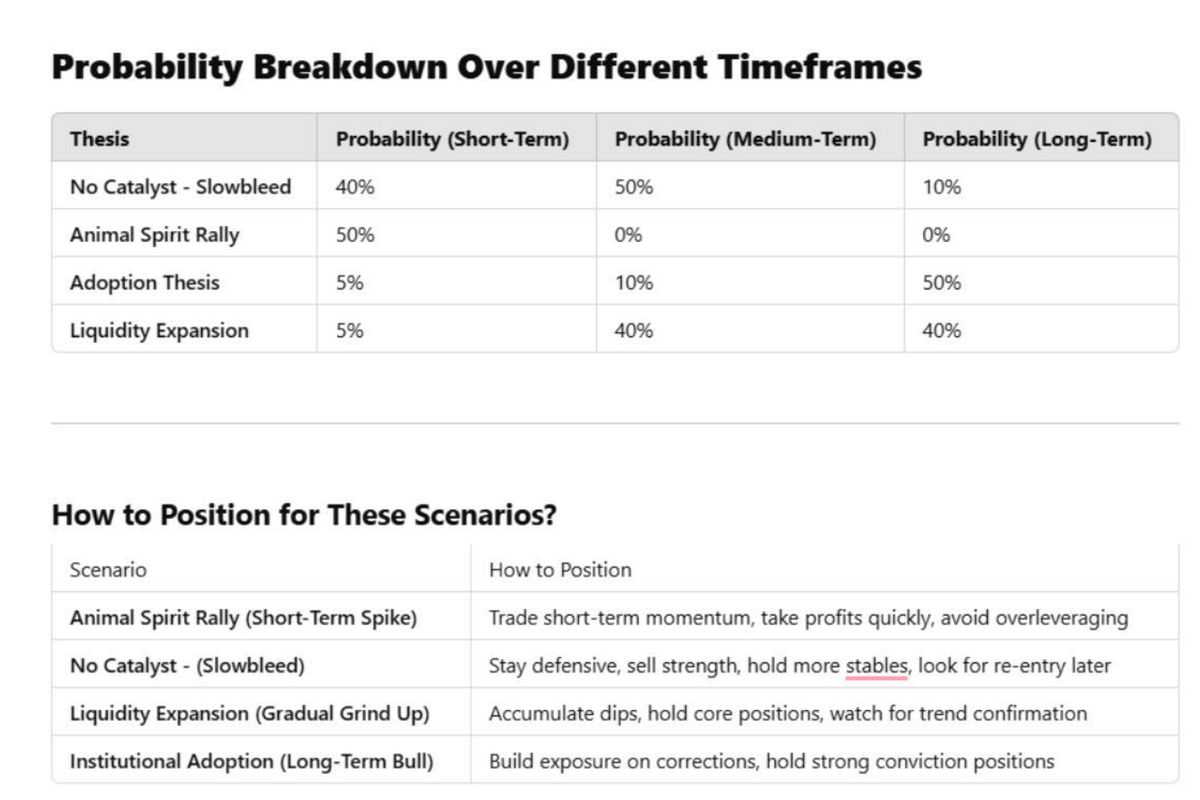Viewport: 1200px width, 800px height.
Task: Select the 'Probability (Long-Term)' column header
Action: [1037, 139]
